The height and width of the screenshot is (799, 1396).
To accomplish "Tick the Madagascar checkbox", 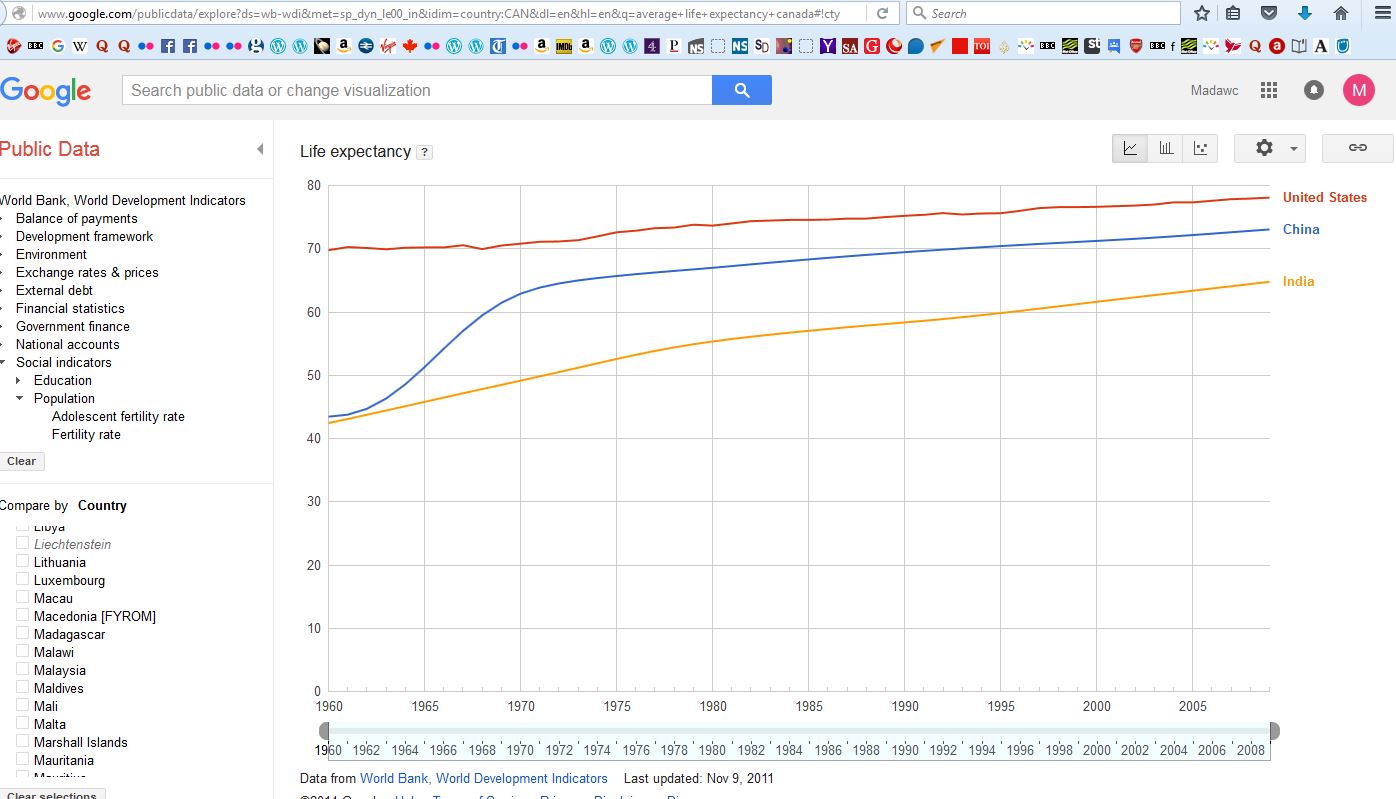I will click(x=22, y=633).
